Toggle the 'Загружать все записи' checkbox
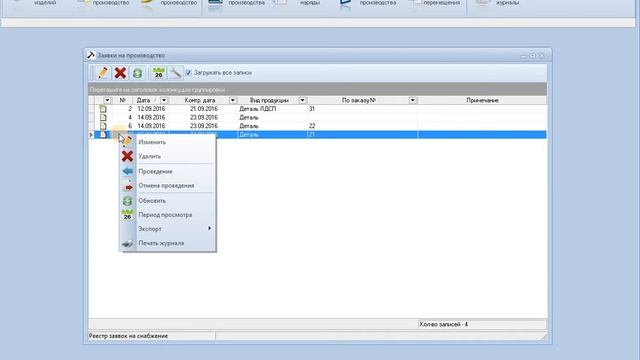Screen dimensions: 640x360 coord(188,73)
